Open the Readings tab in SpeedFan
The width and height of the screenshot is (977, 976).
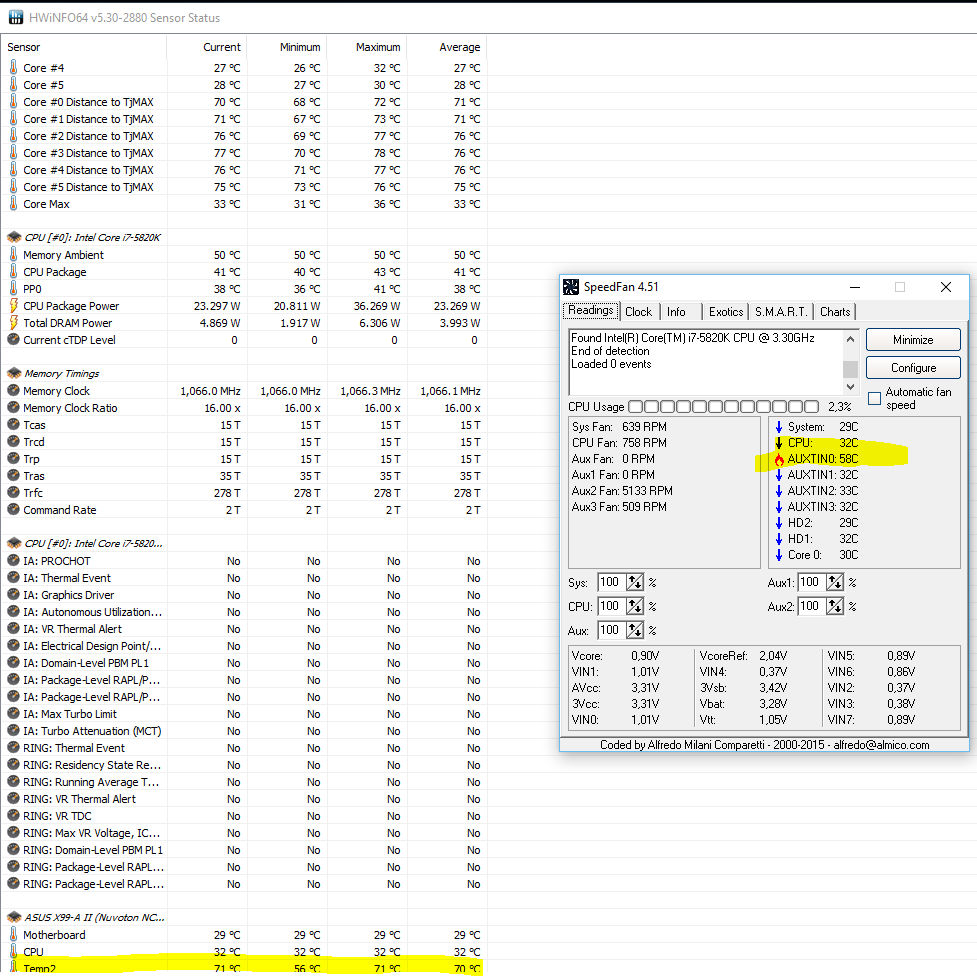pyautogui.click(x=591, y=310)
